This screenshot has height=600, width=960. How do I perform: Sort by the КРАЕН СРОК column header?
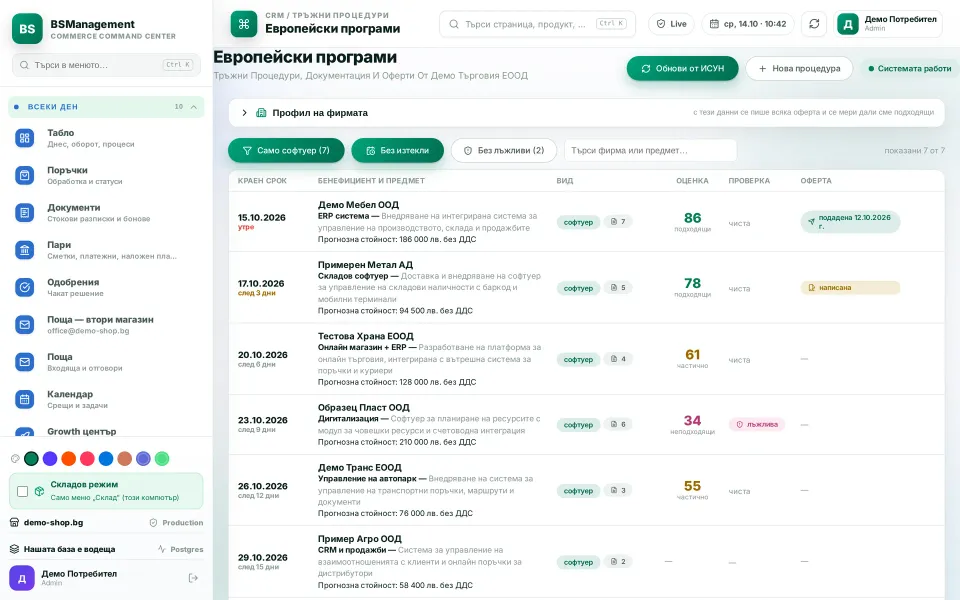coord(262,181)
